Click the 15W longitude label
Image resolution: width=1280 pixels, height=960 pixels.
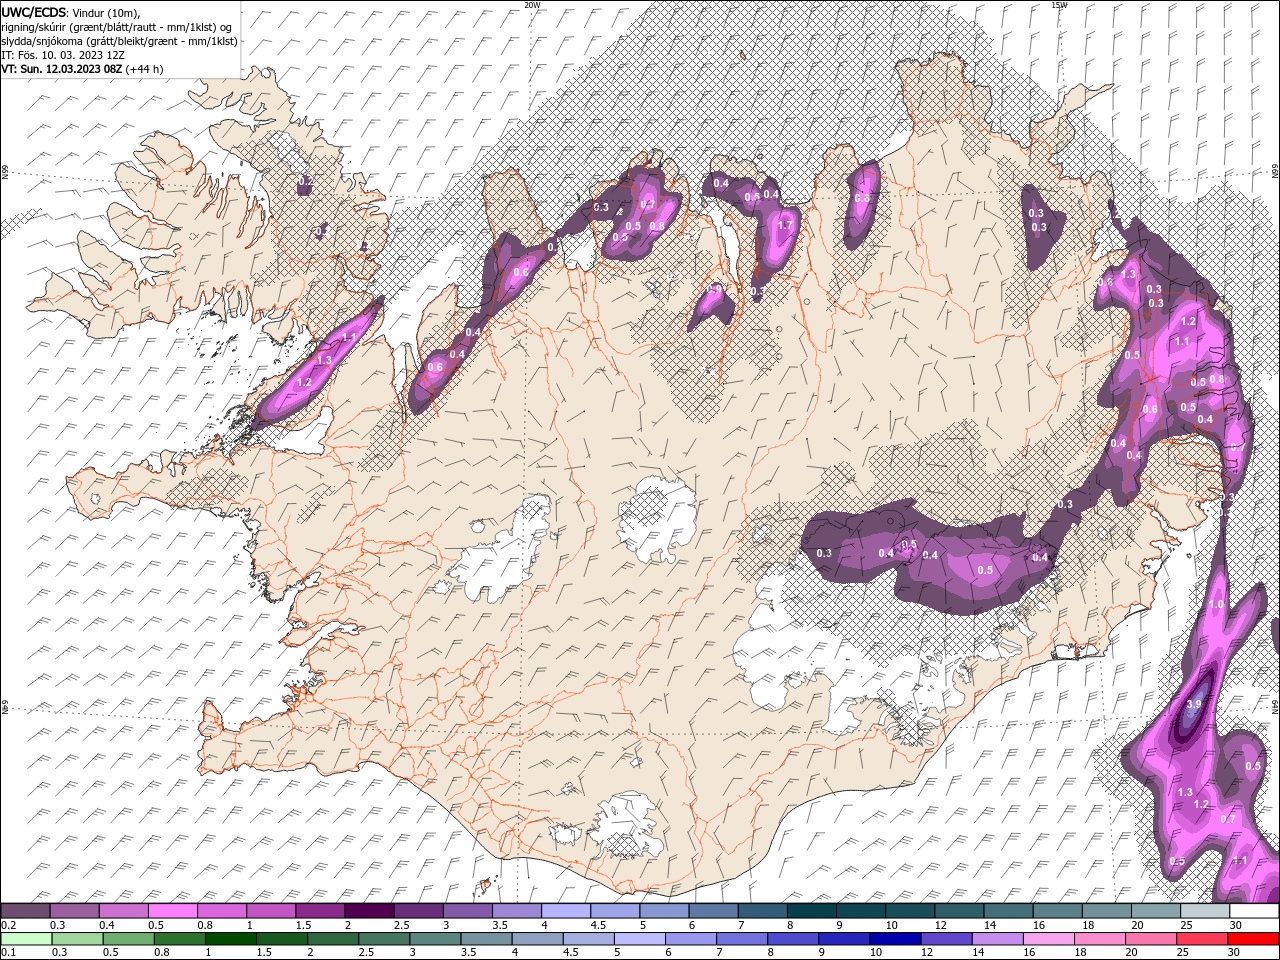tap(1059, 5)
